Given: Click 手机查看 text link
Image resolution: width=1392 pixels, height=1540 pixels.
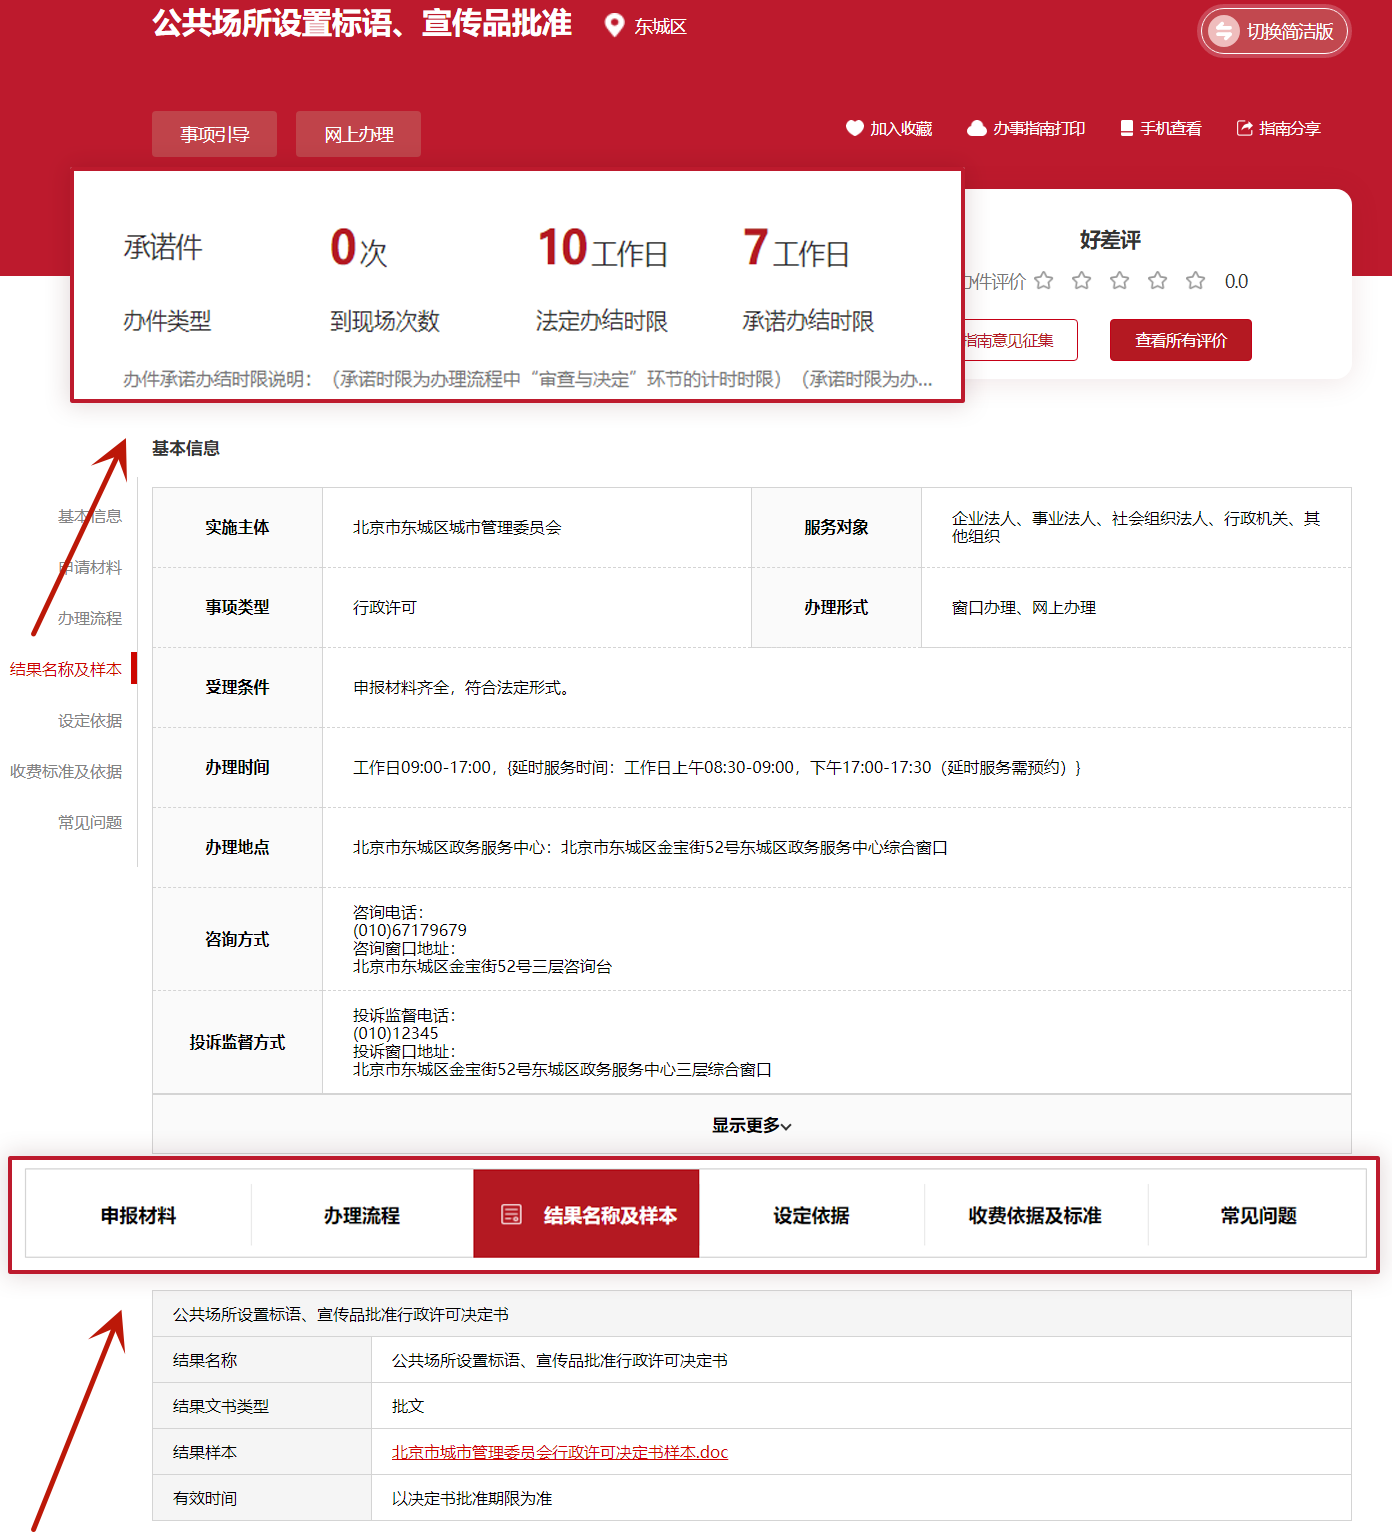Looking at the screenshot, I should [x=1171, y=128].
